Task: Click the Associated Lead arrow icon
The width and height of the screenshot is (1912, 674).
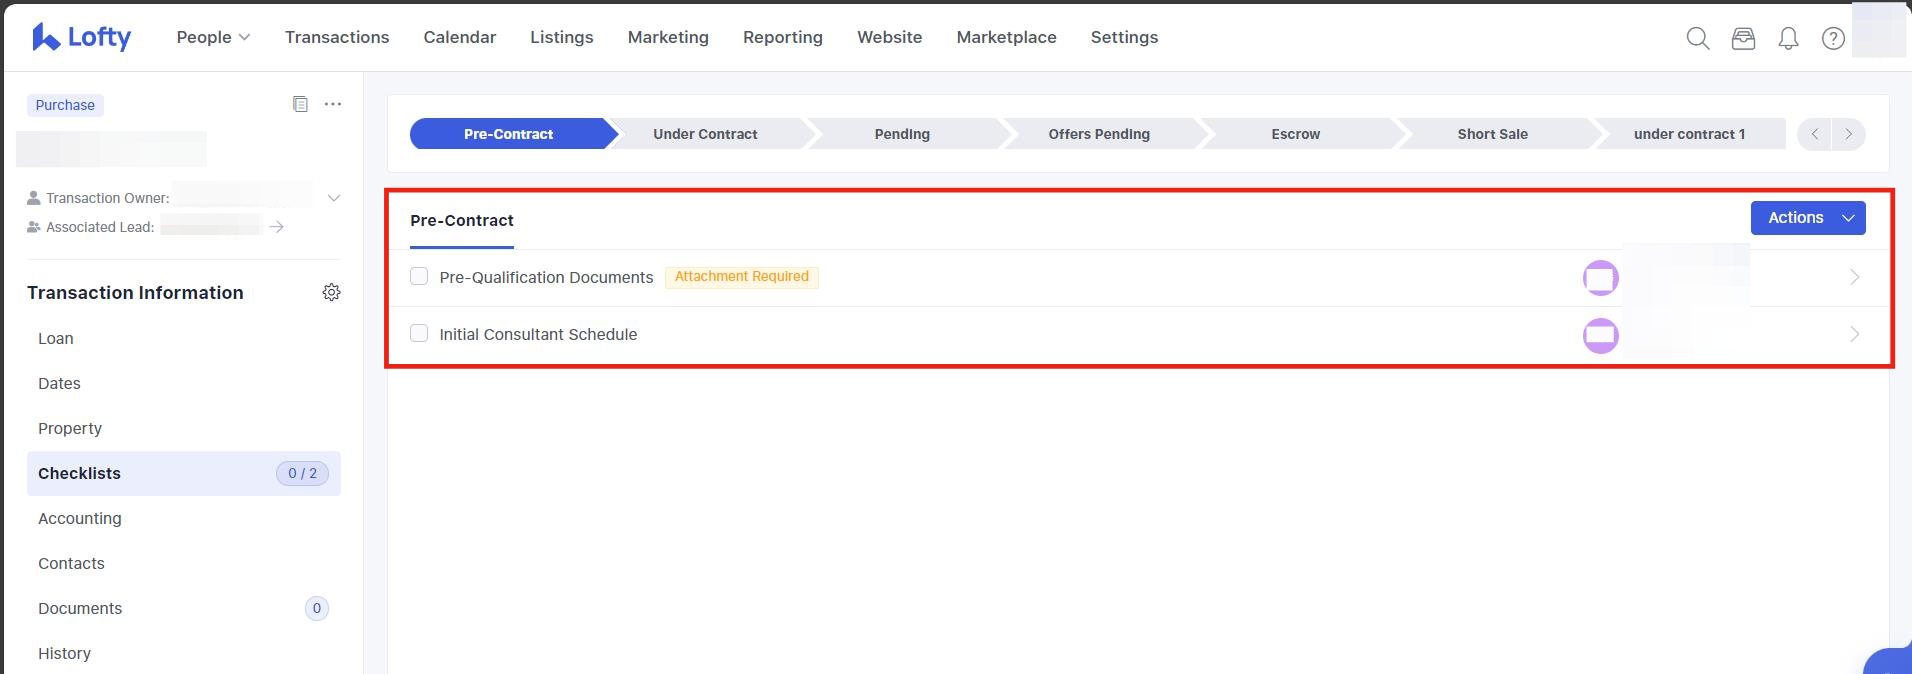Action: pyautogui.click(x=277, y=227)
